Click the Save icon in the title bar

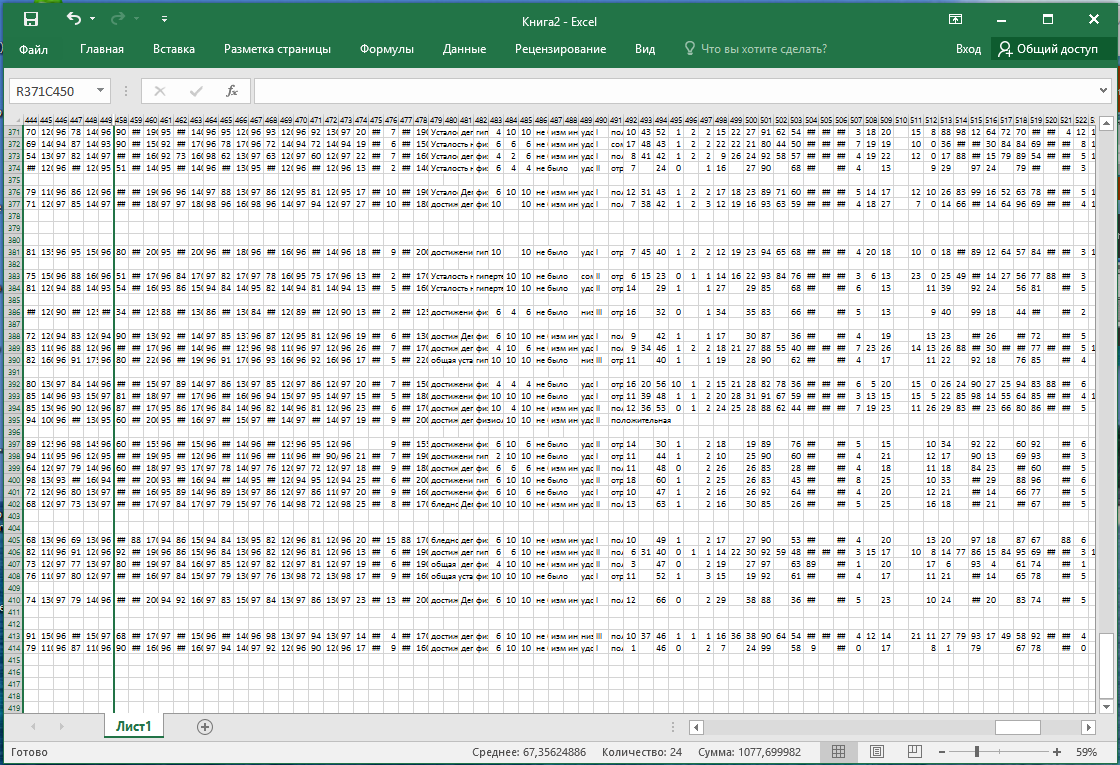click(x=31, y=19)
